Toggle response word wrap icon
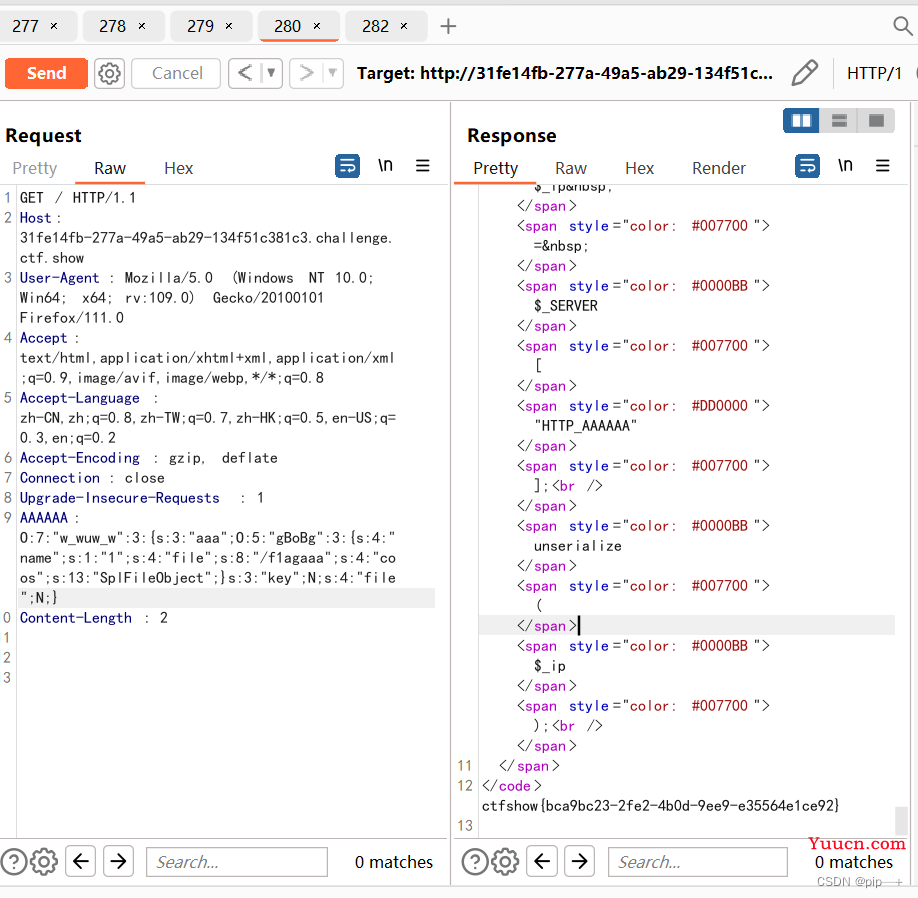This screenshot has width=918, height=898. [807, 166]
